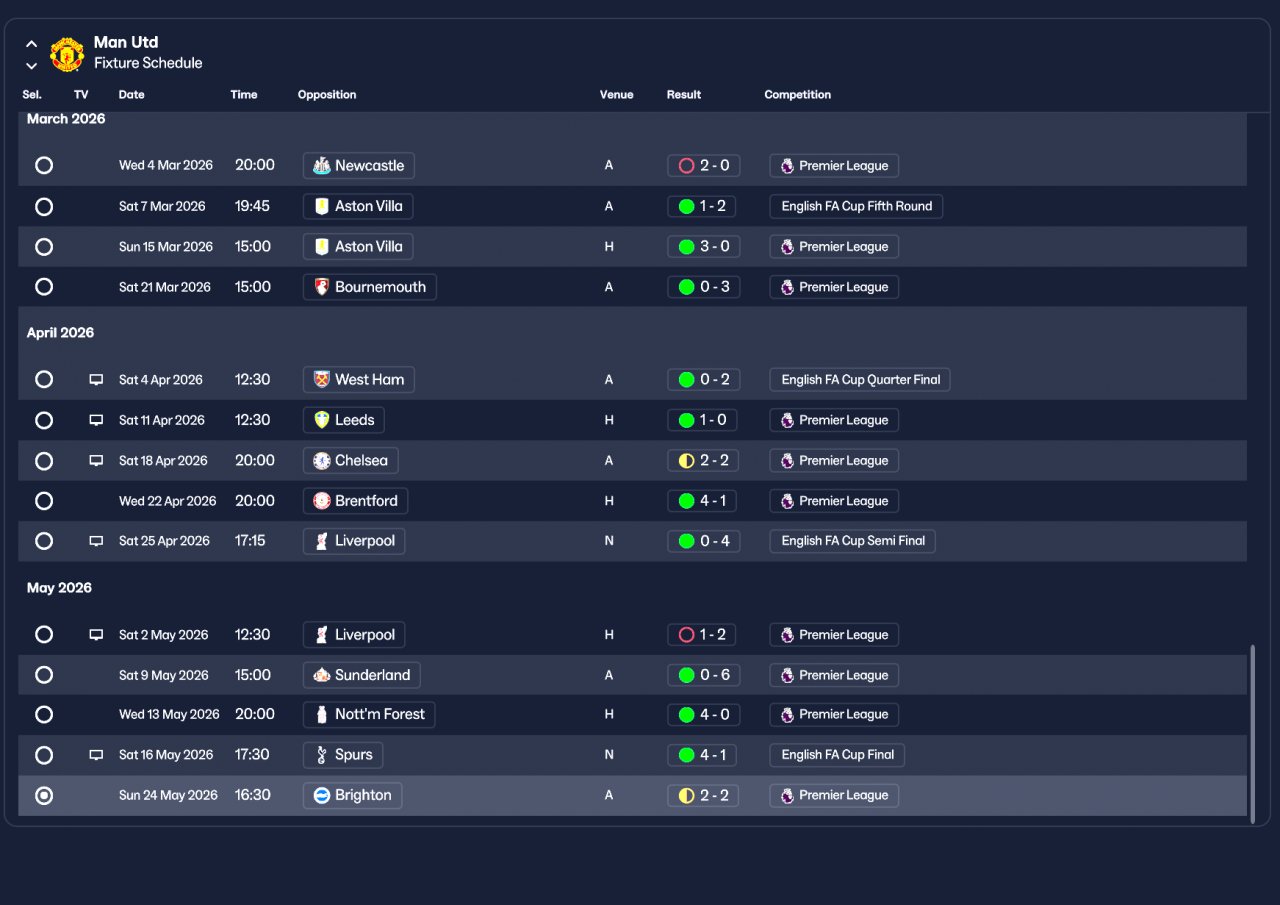Sort by the Venue column header
The width and height of the screenshot is (1280, 905).
tap(617, 95)
